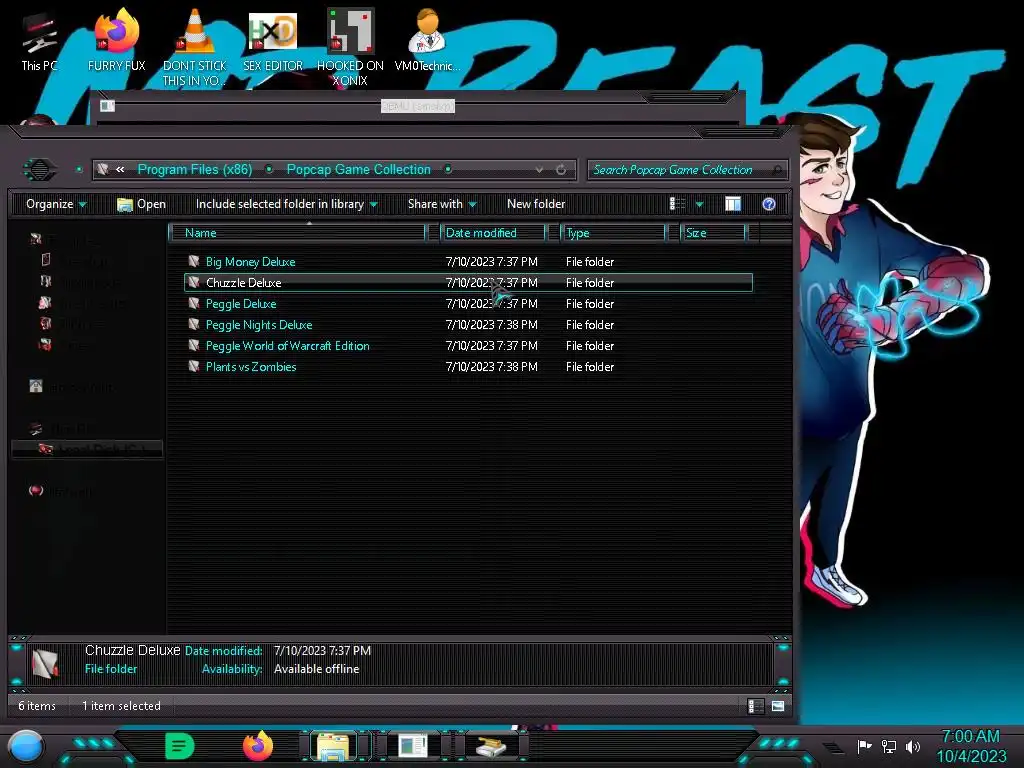Switch to details view in status bar

tap(756, 706)
